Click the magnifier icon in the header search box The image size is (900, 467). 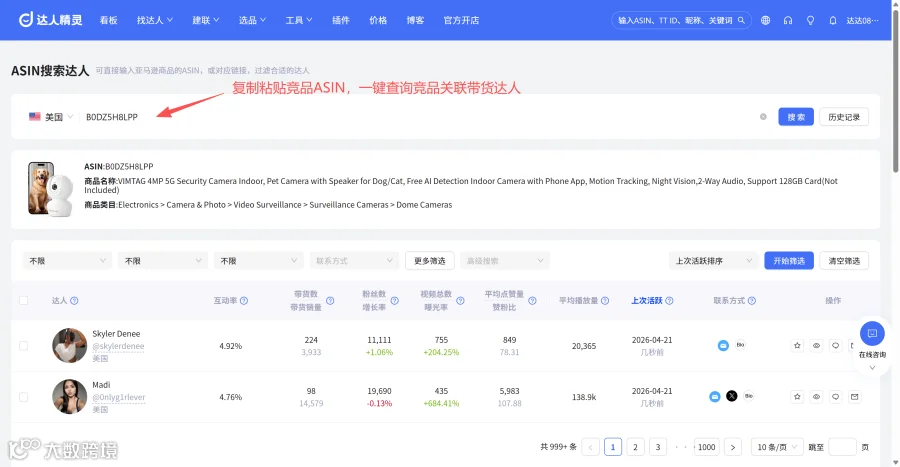coord(741,20)
